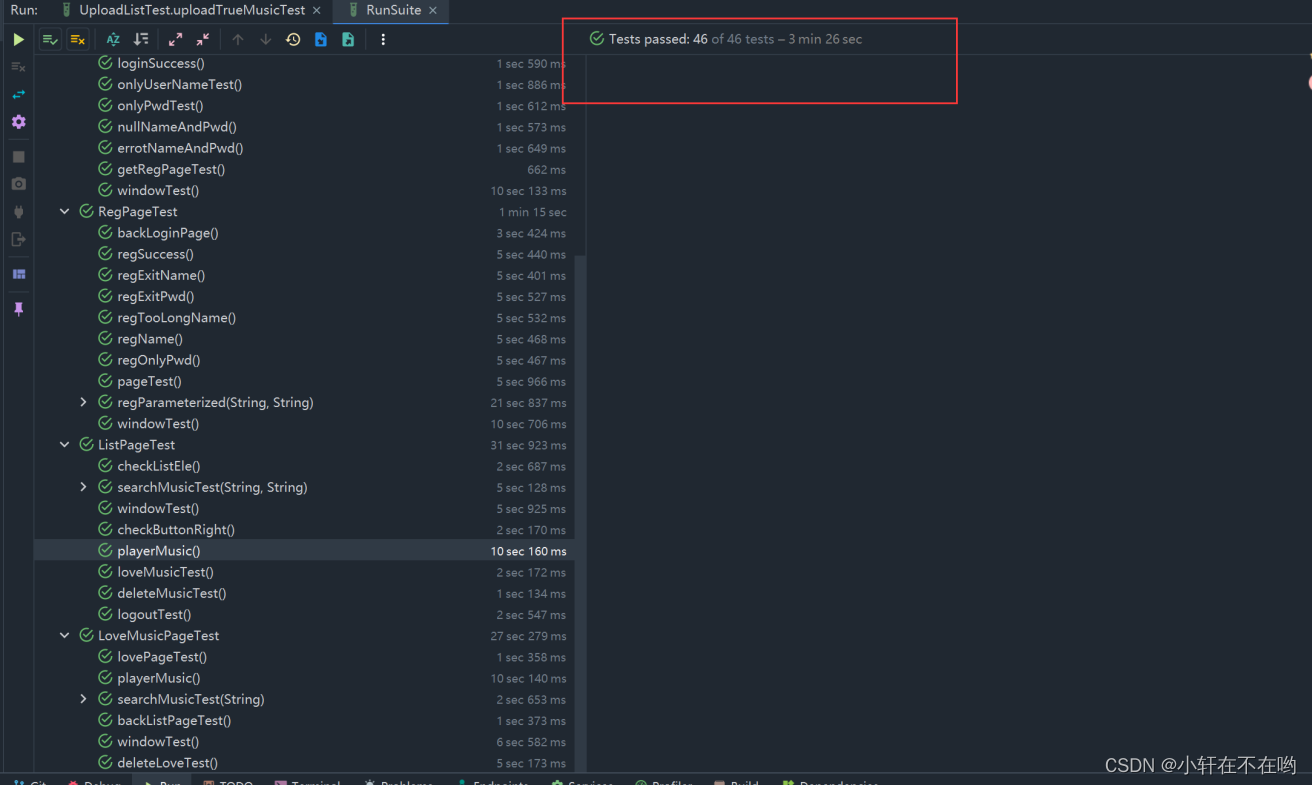The width and height of the screenshot is (1312, 785).
Task: Open the test history clock icon
Action: tap(293, 39)
